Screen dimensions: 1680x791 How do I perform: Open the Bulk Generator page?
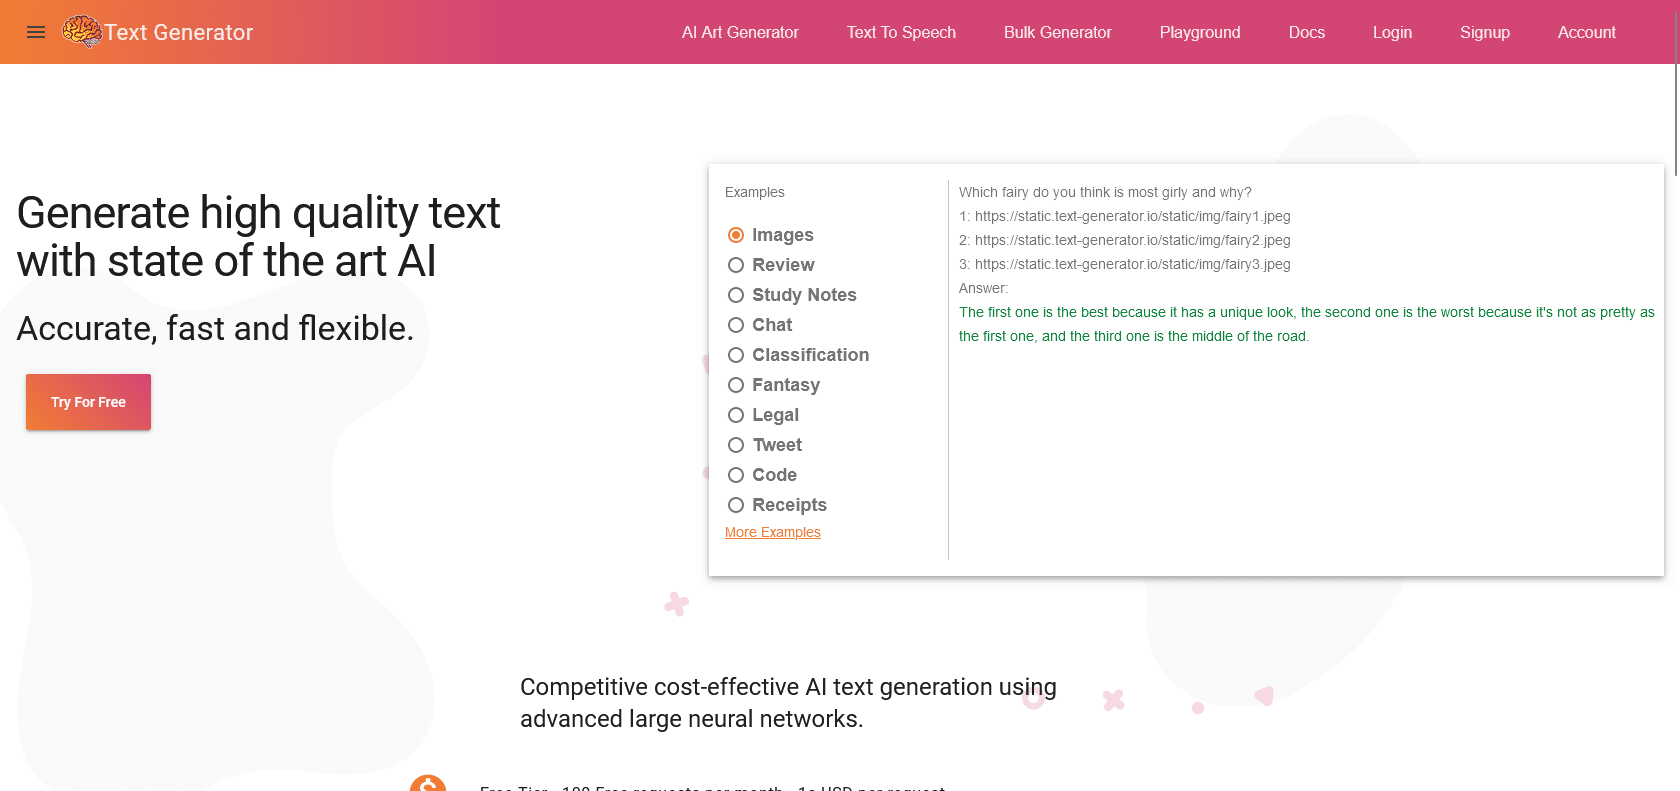[x=1057, y=31]
